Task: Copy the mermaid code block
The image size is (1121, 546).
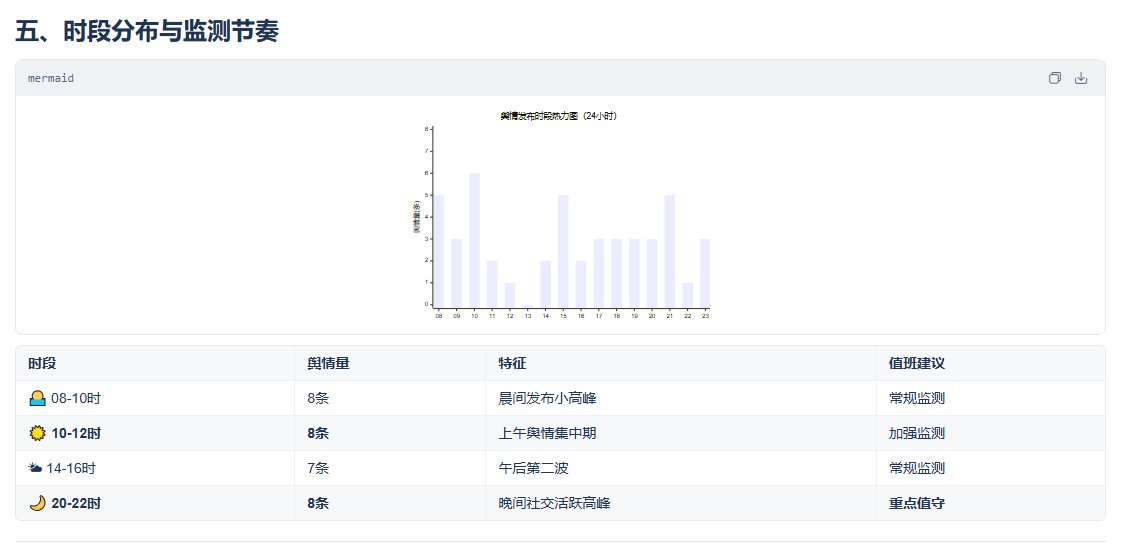Action: [x=1055, y=78]
